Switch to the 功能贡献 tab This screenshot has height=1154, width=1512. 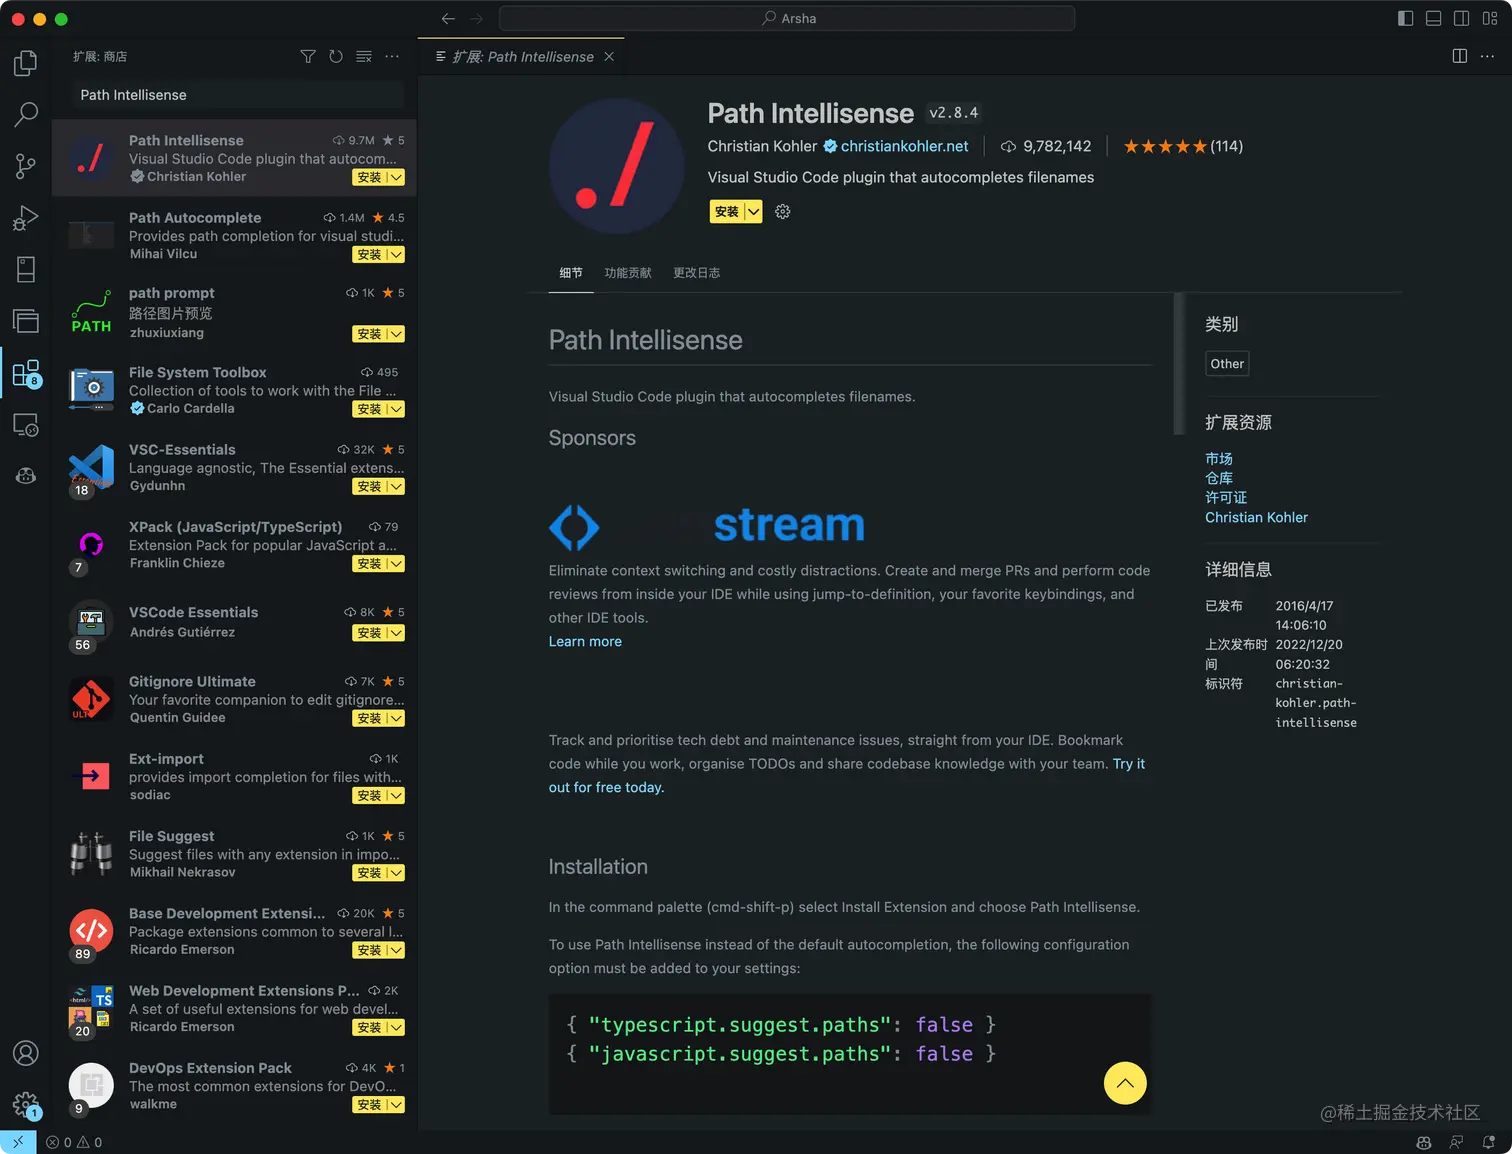(628, 273)
